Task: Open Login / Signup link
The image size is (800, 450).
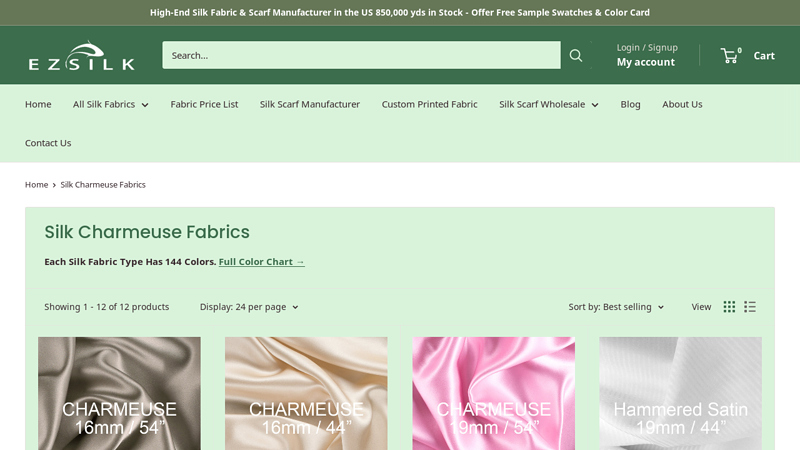Action: tap(647, 47)
